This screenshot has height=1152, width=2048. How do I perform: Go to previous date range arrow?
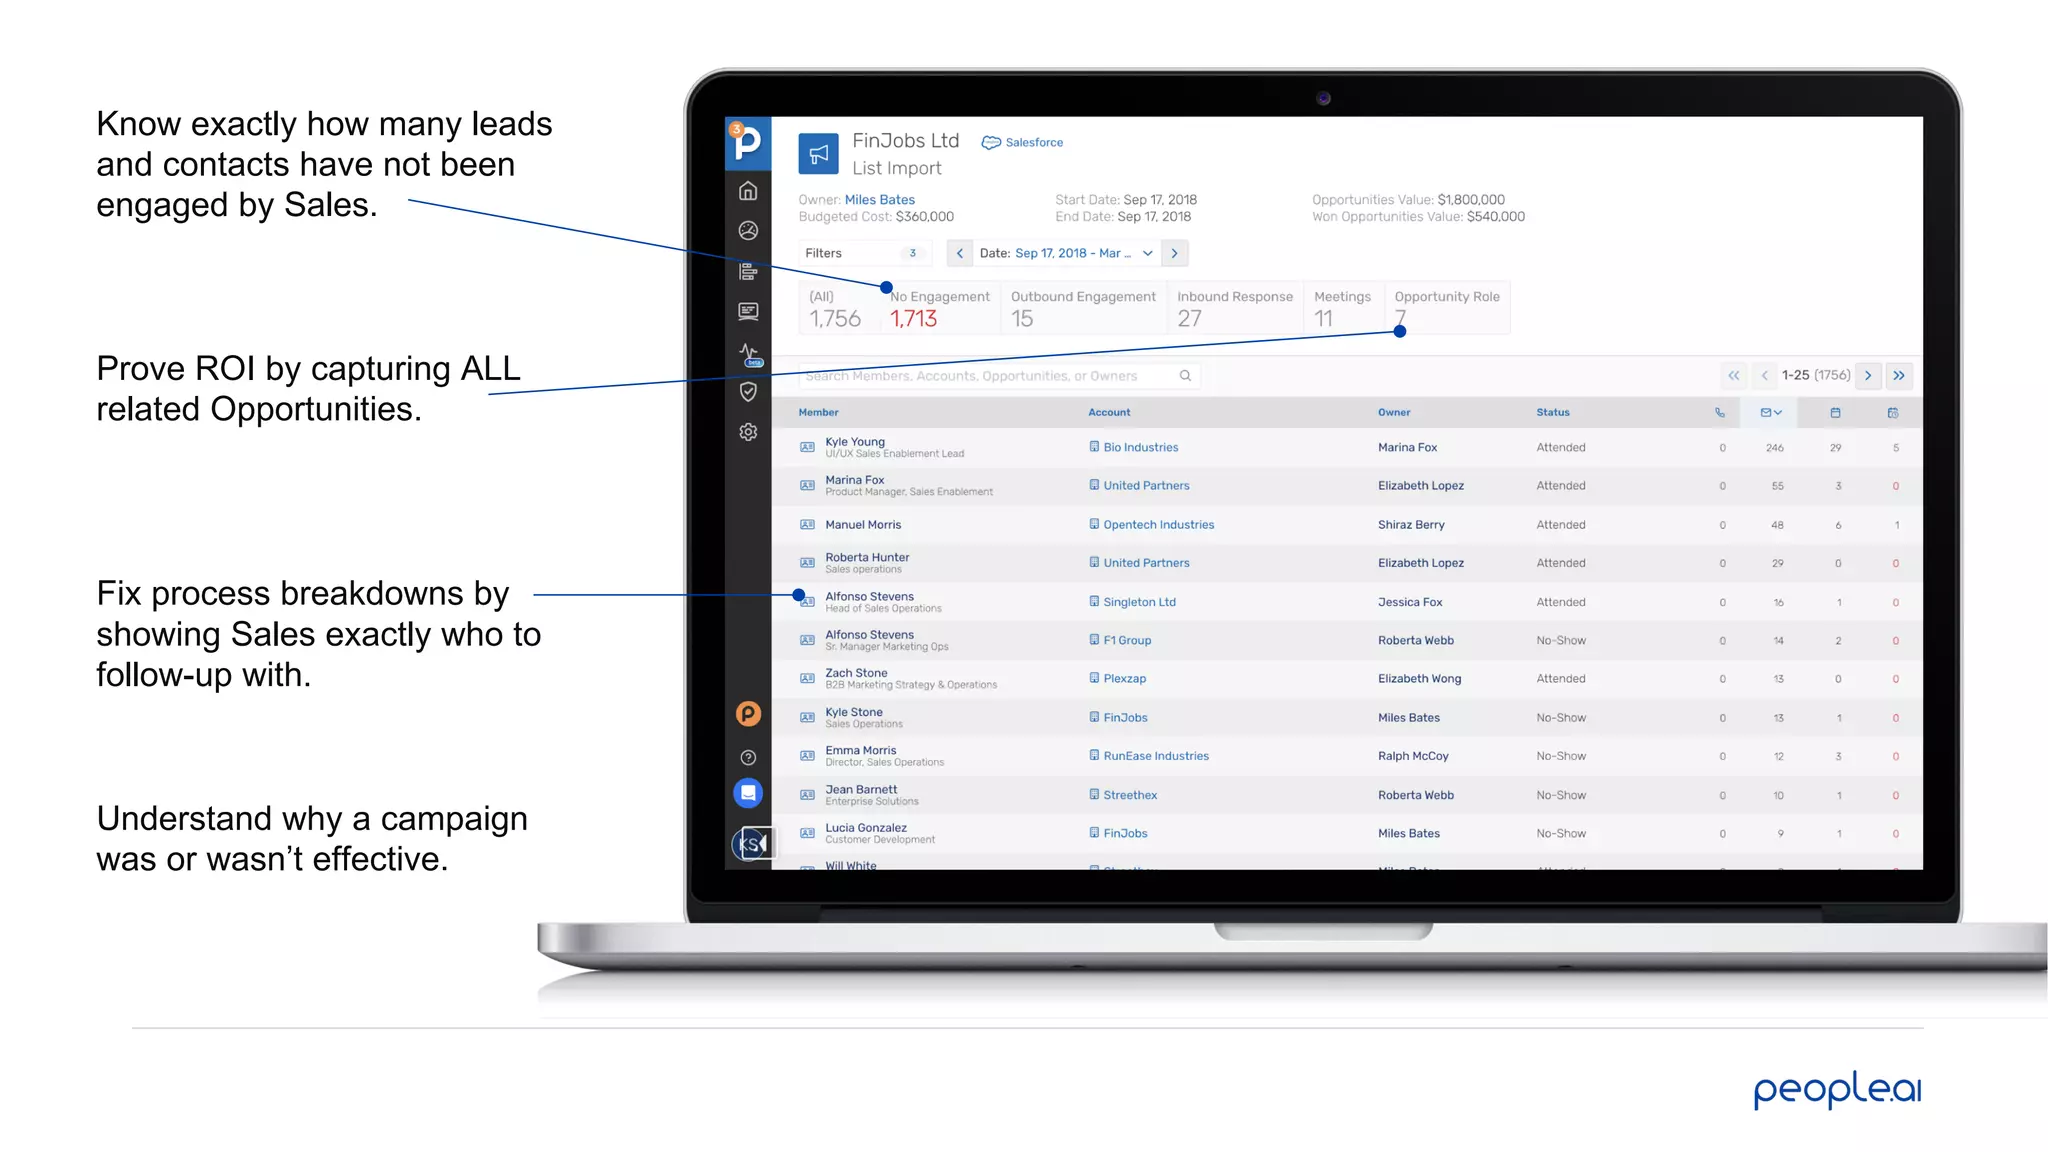(960, 253)
